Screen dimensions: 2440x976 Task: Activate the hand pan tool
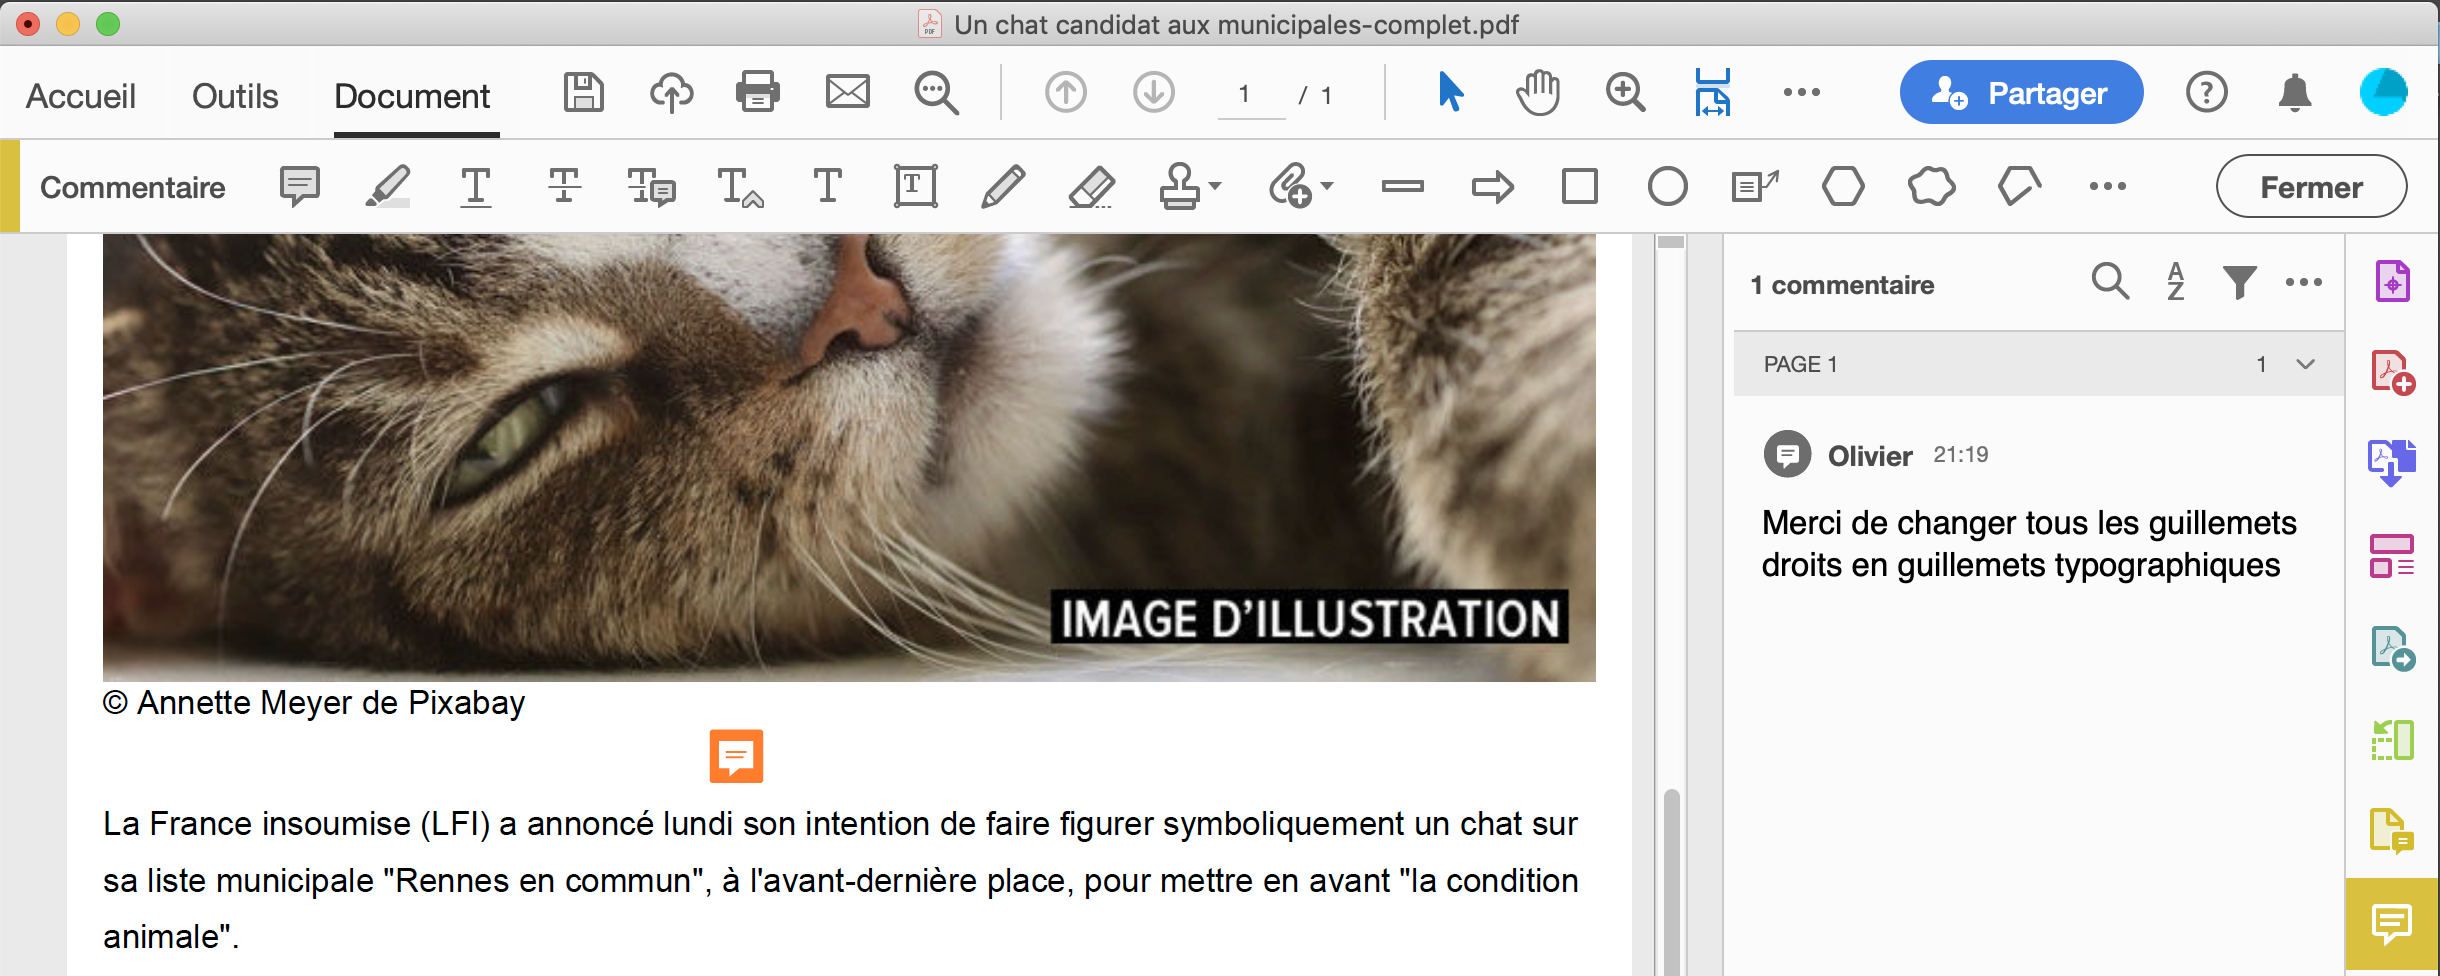(x=1537, y=93)
